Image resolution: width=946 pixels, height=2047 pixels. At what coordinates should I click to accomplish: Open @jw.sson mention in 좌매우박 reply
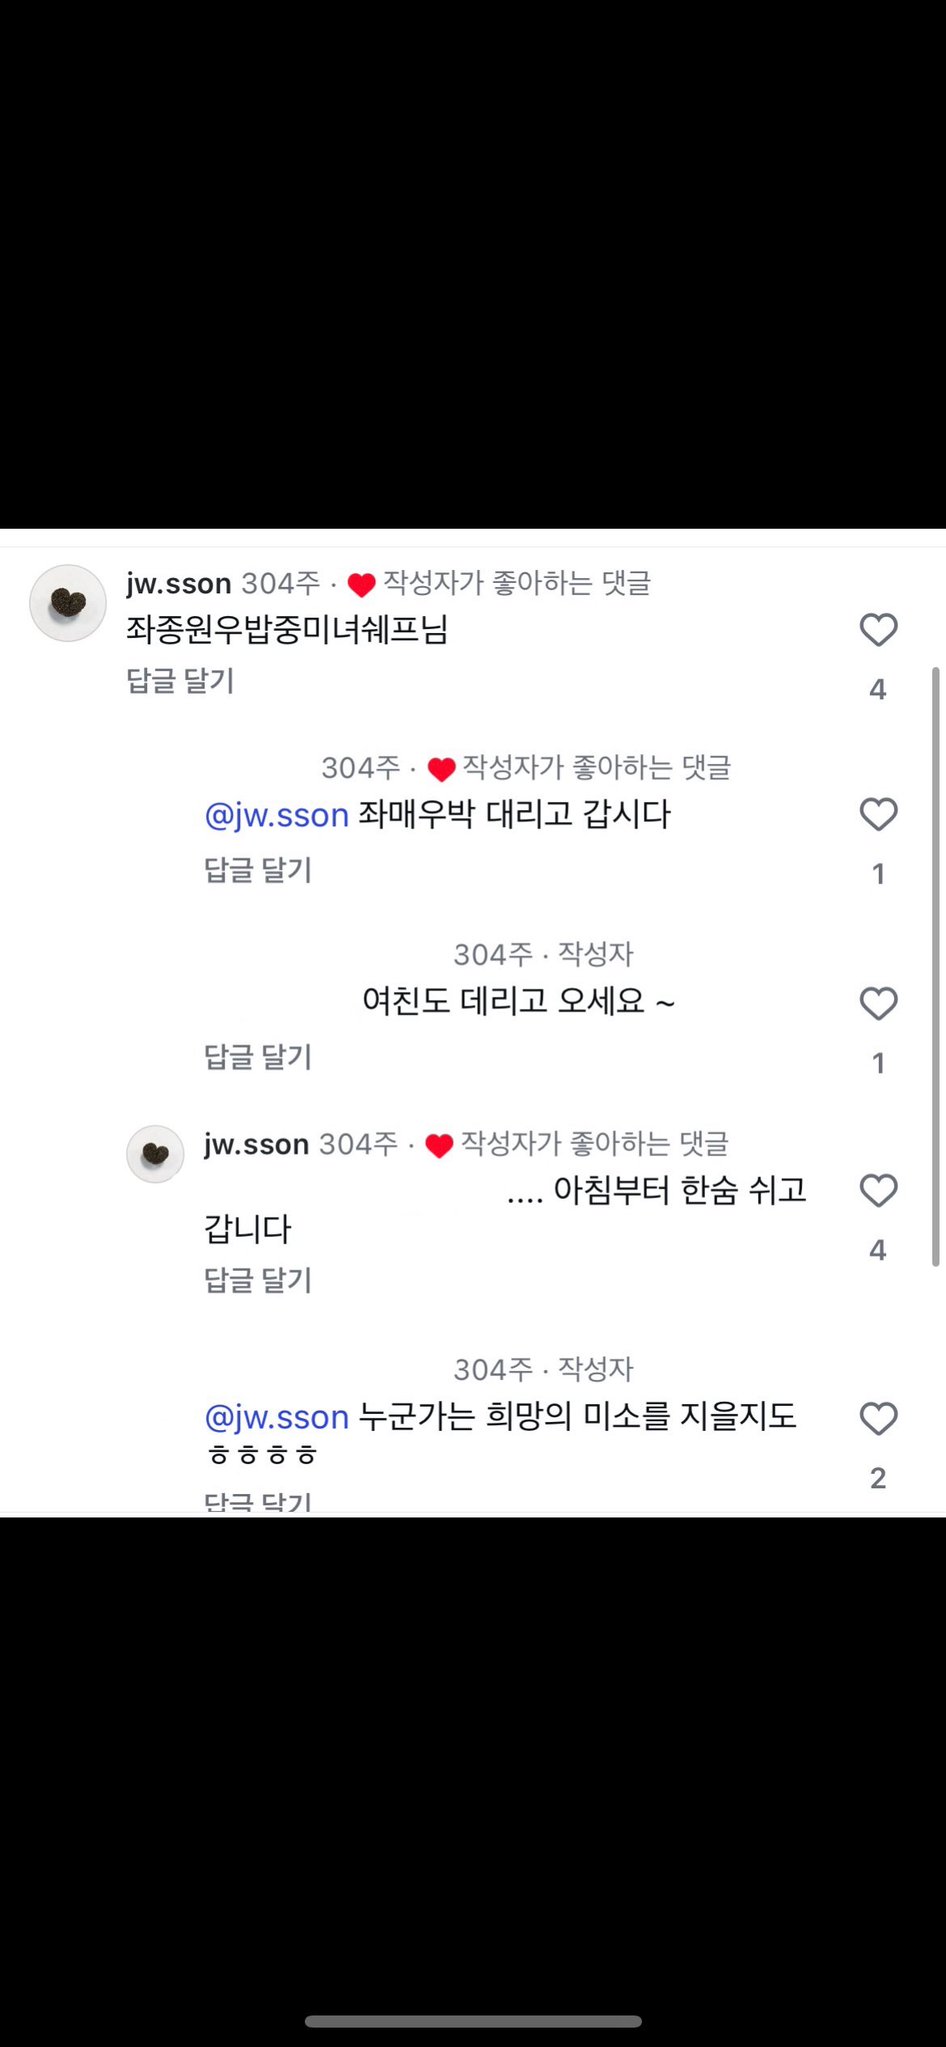point(276,815)
